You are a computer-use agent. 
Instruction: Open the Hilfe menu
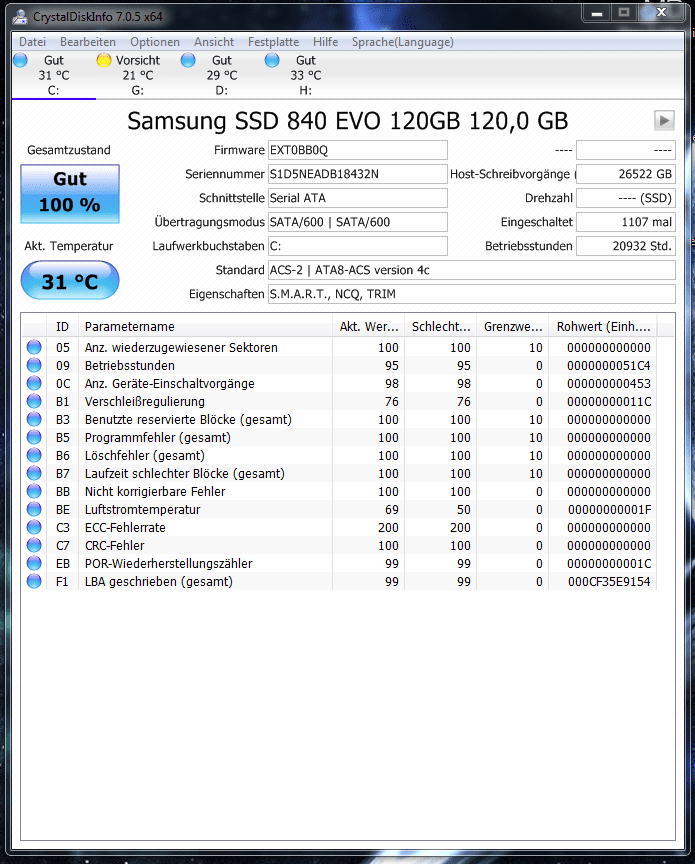325,42
